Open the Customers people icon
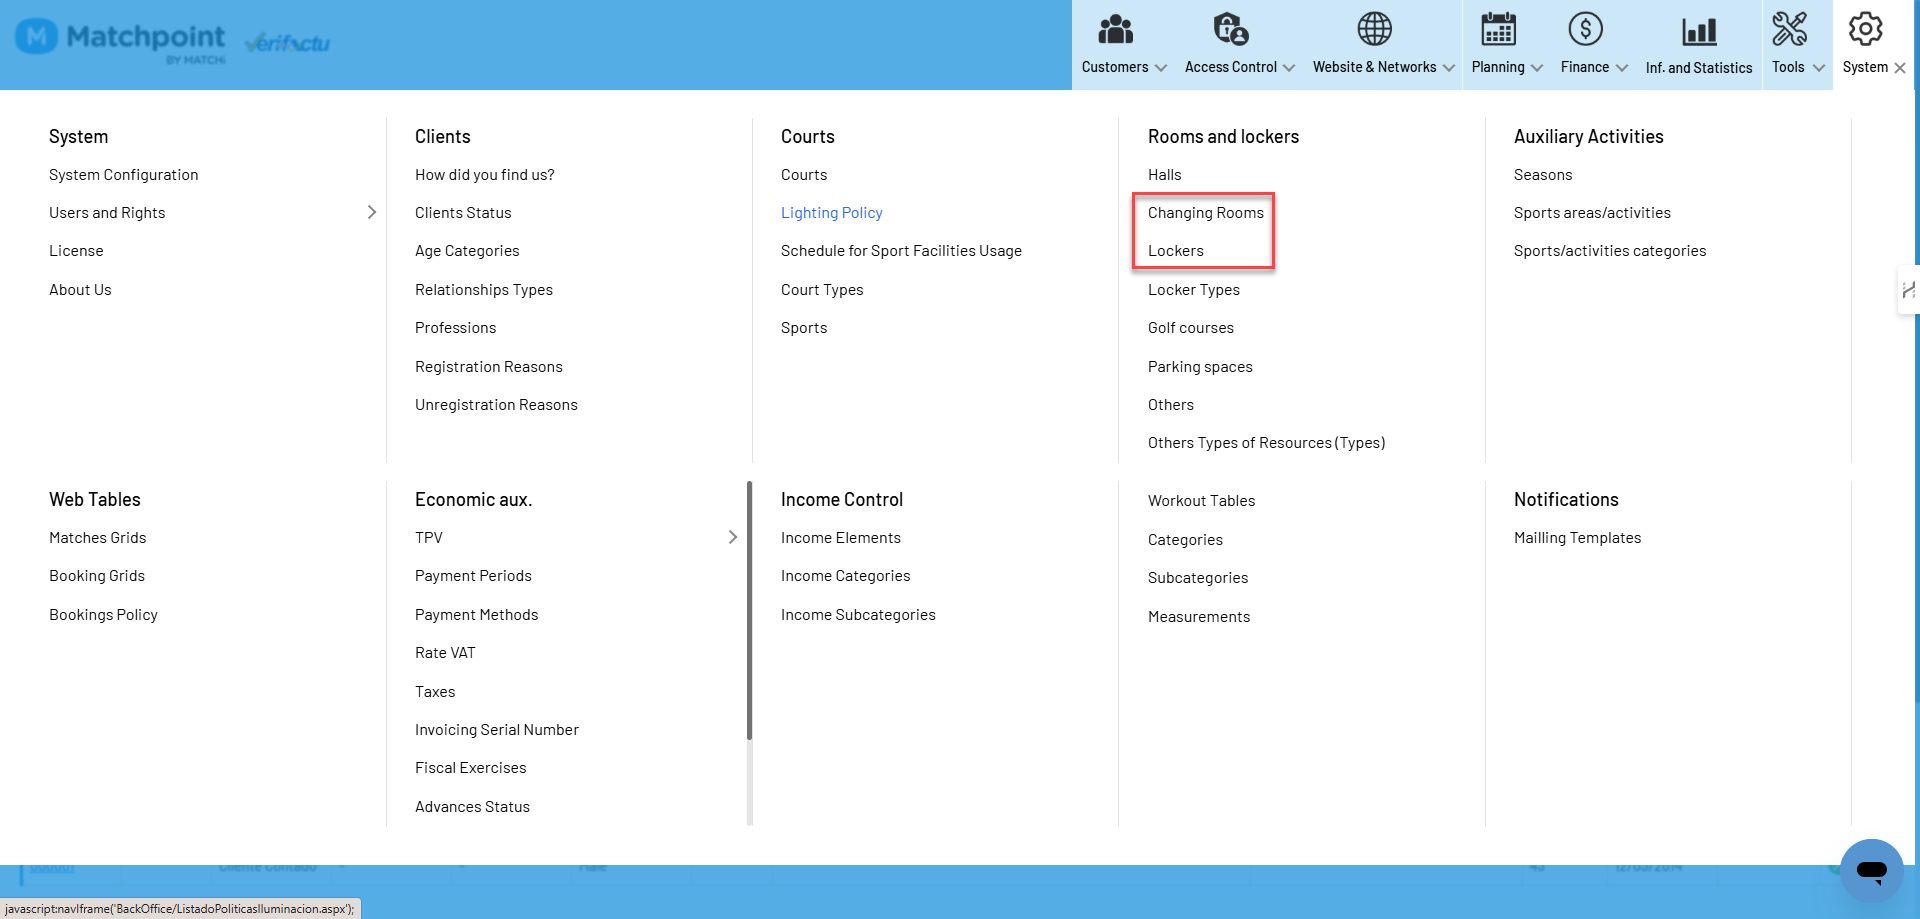The height and width of the screenshot is (919, 1920). 1115,29
